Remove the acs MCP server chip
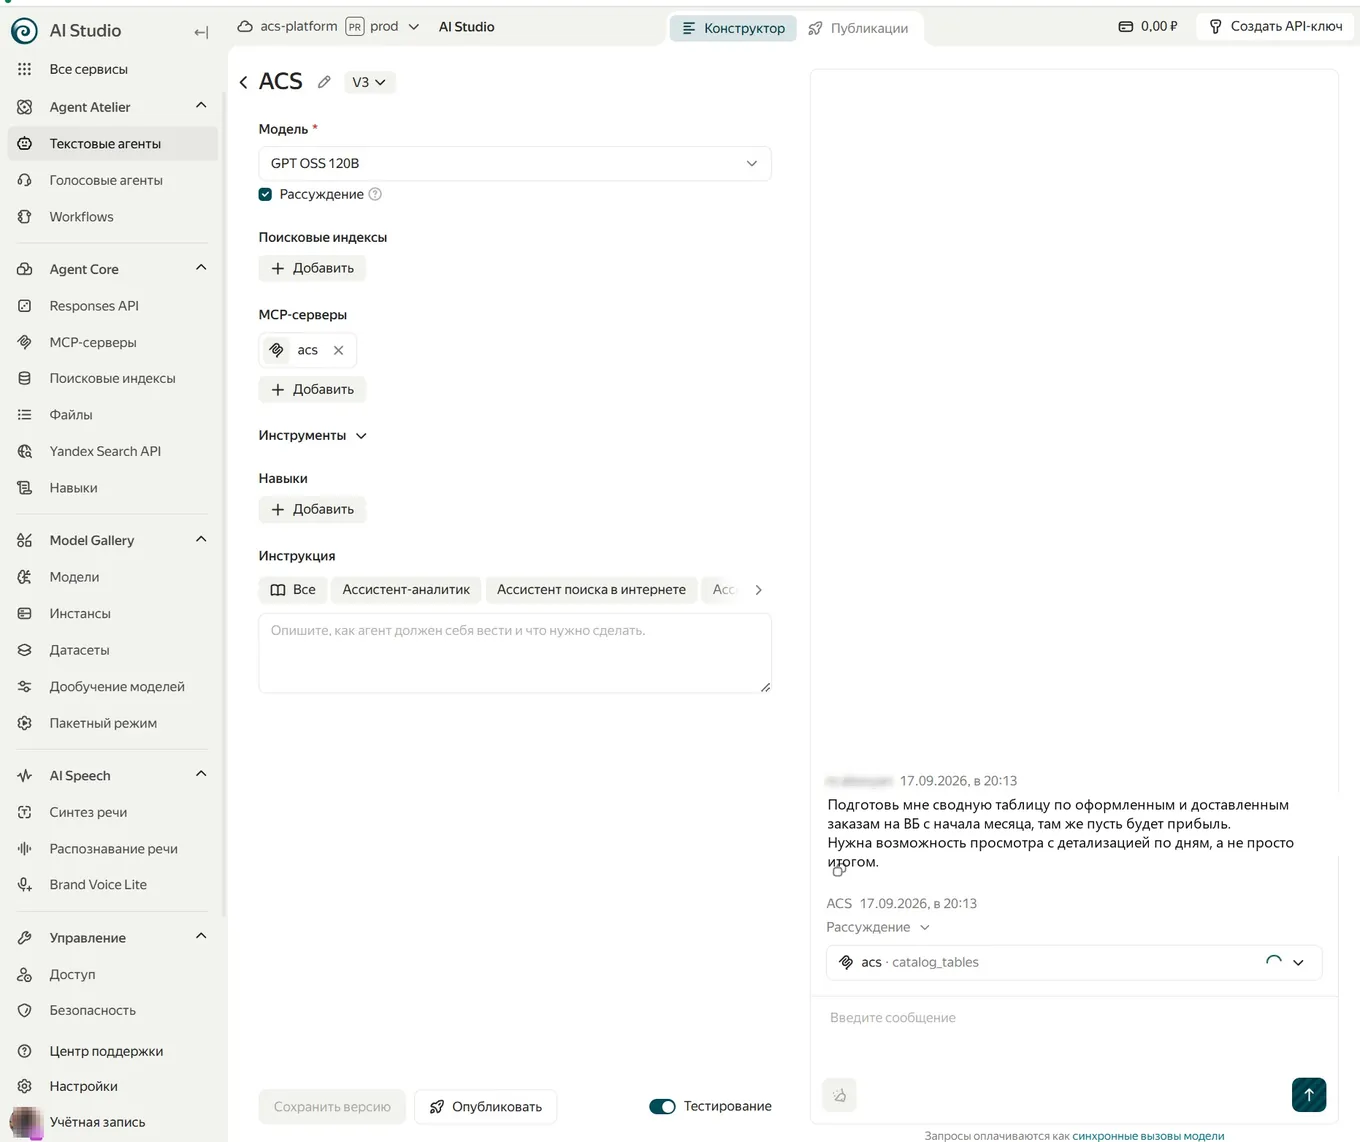The image size is (1360, 1142). 339,350
